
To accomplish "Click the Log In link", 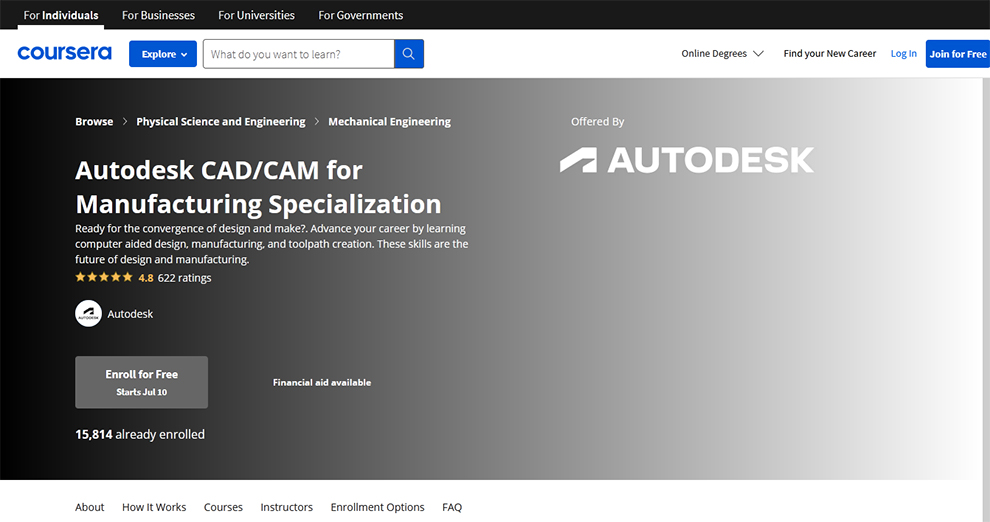I will click(x=904, y=54).
